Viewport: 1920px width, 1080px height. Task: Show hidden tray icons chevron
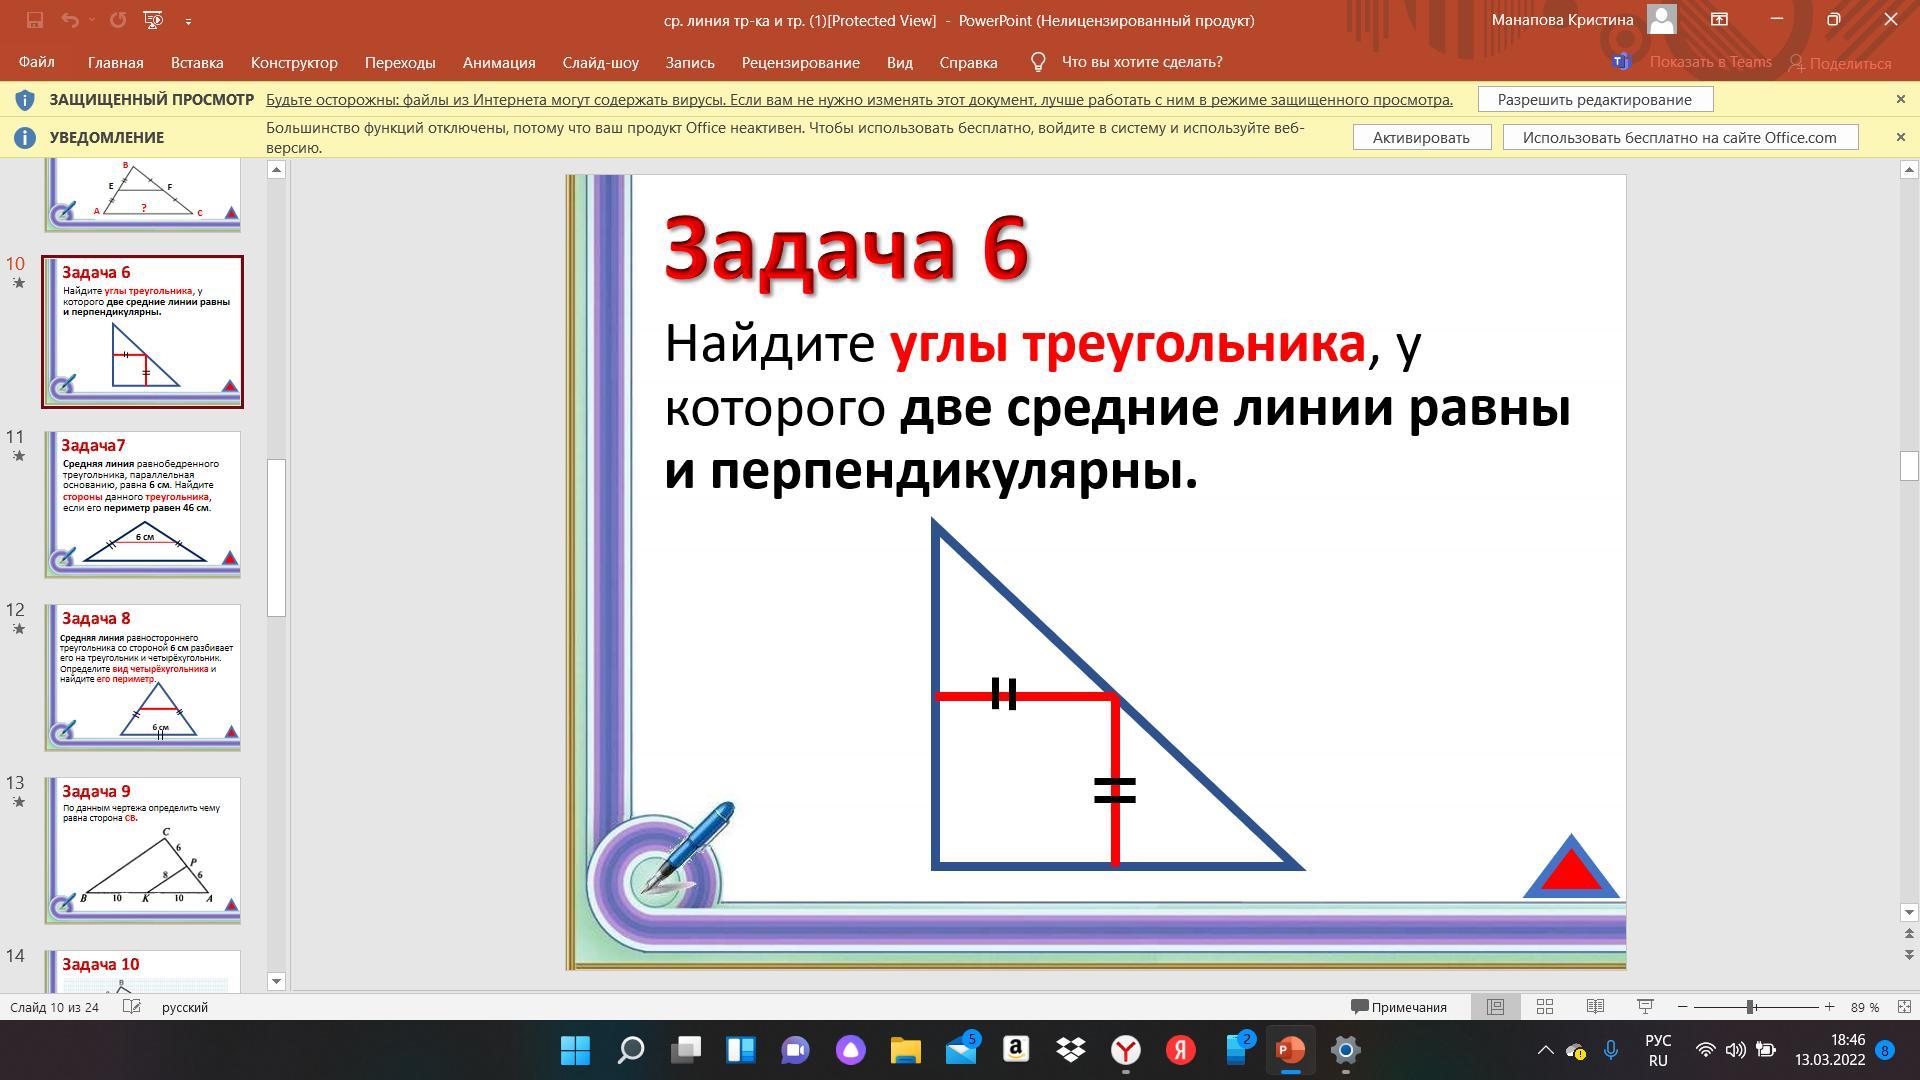[1545, 1050]
